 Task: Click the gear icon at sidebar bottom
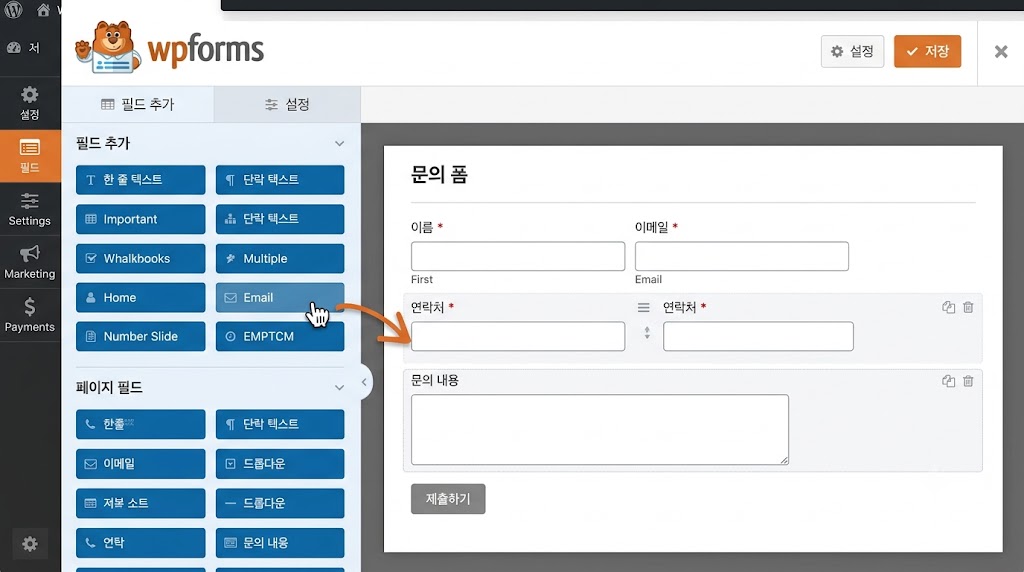[29, 544]
